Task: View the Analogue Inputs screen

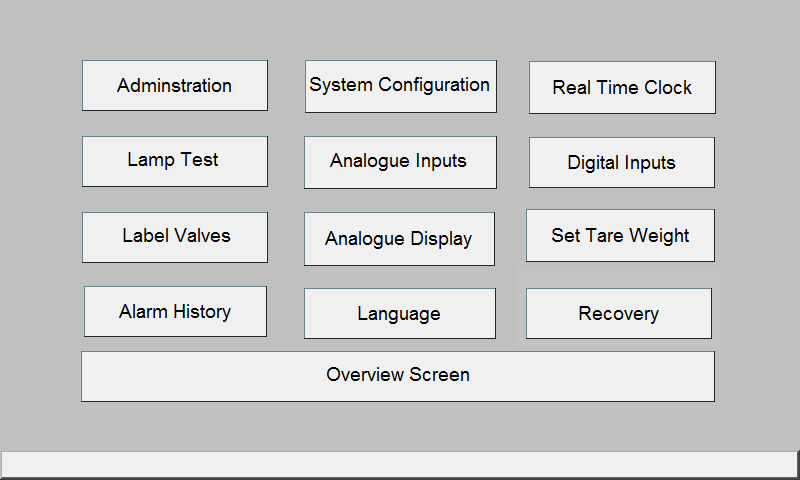Action: coord(401,162)
